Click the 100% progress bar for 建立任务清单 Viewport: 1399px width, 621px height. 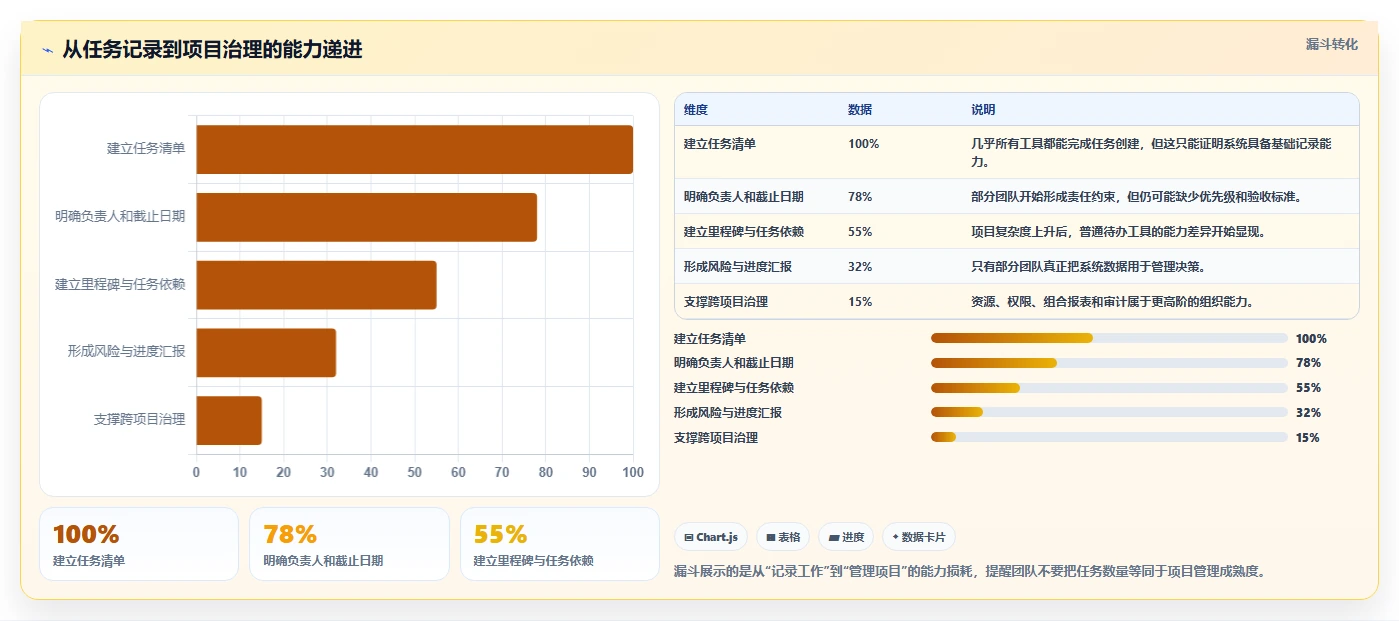click(x=1109, y=338)
